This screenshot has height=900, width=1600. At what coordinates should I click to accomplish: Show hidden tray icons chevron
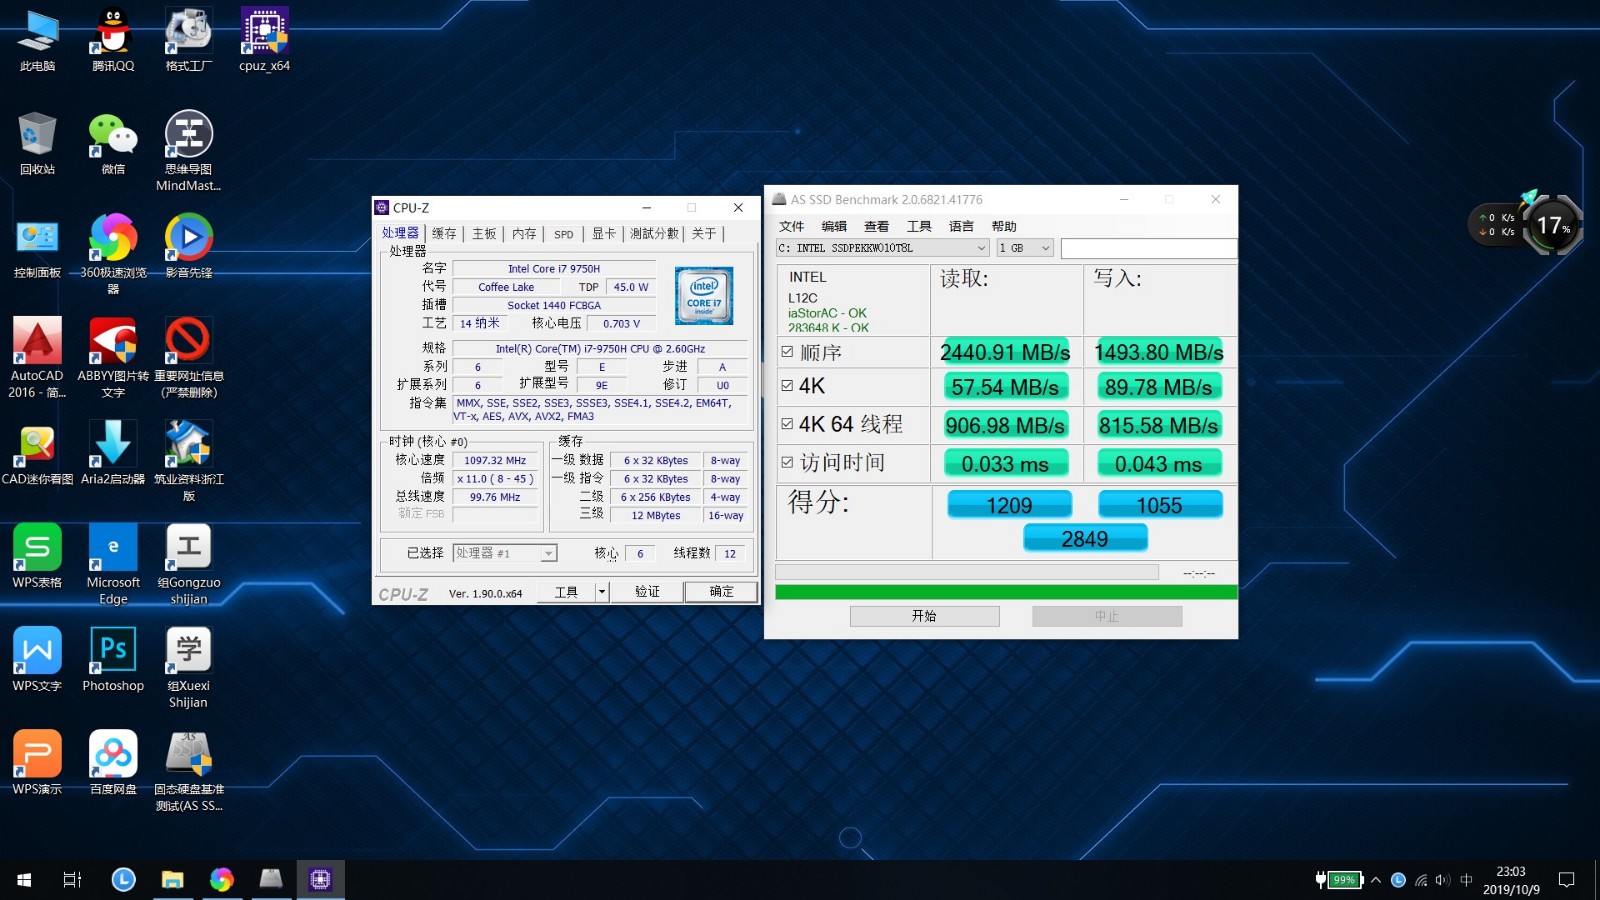click(x=1376, y=880)
